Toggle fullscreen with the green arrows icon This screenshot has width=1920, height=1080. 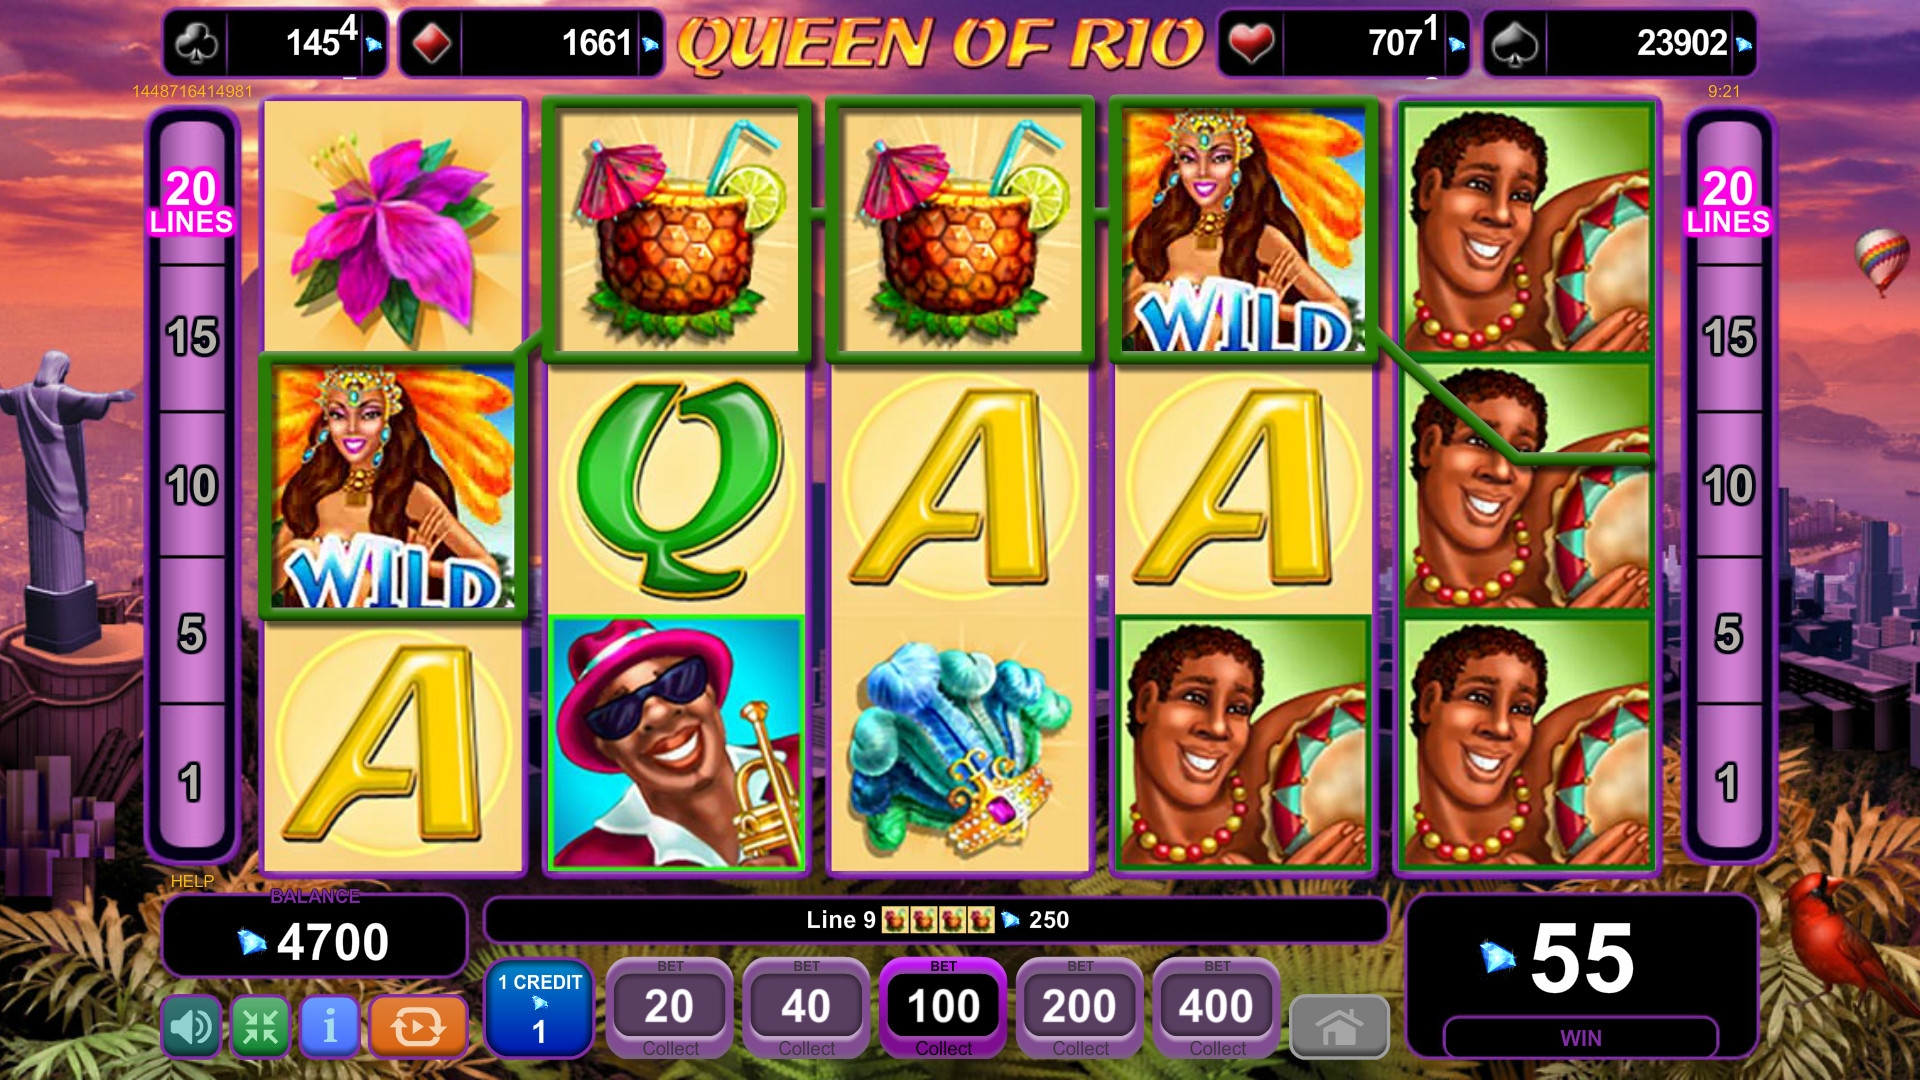point(260,1026)
